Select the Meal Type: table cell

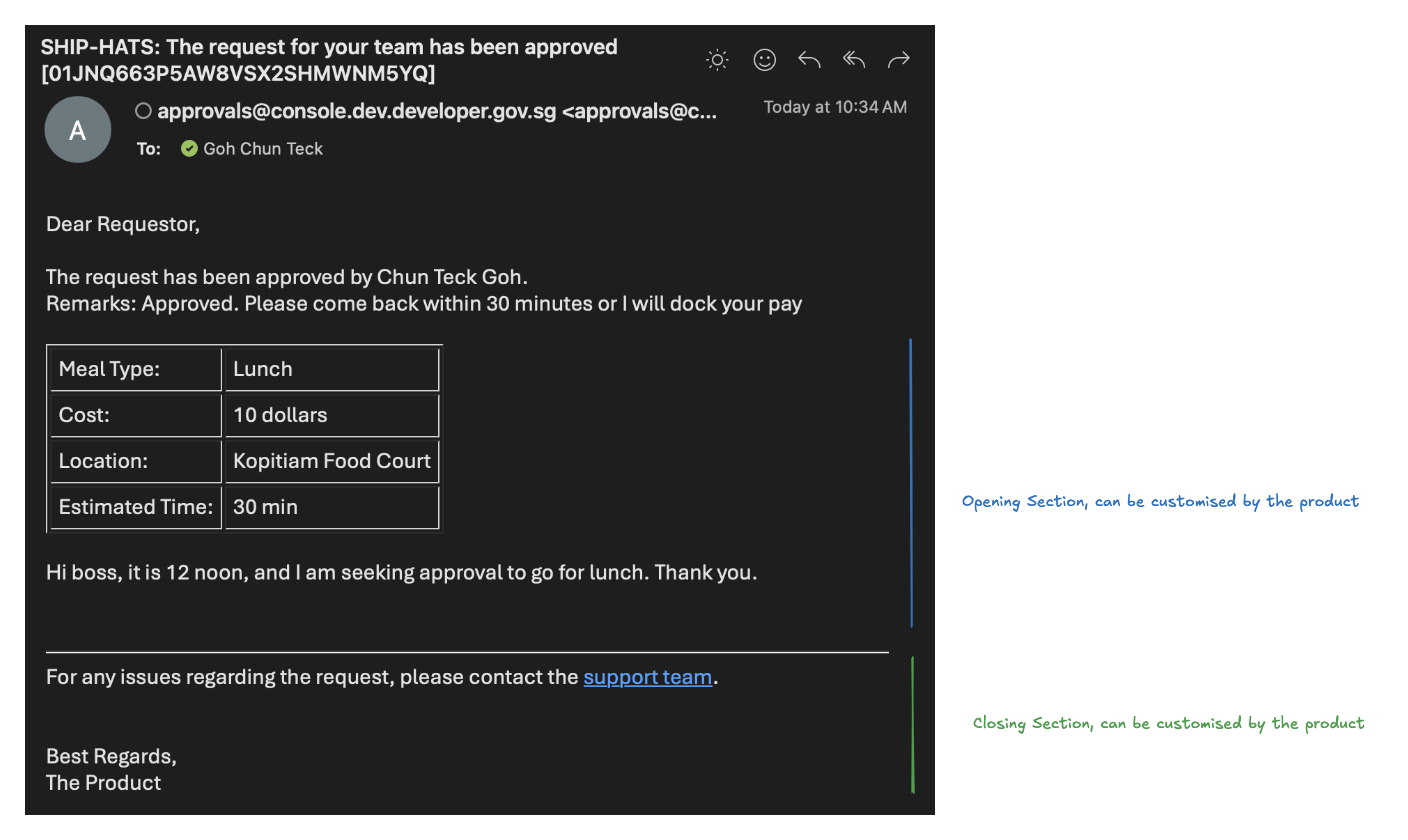(x=136, y=369)
